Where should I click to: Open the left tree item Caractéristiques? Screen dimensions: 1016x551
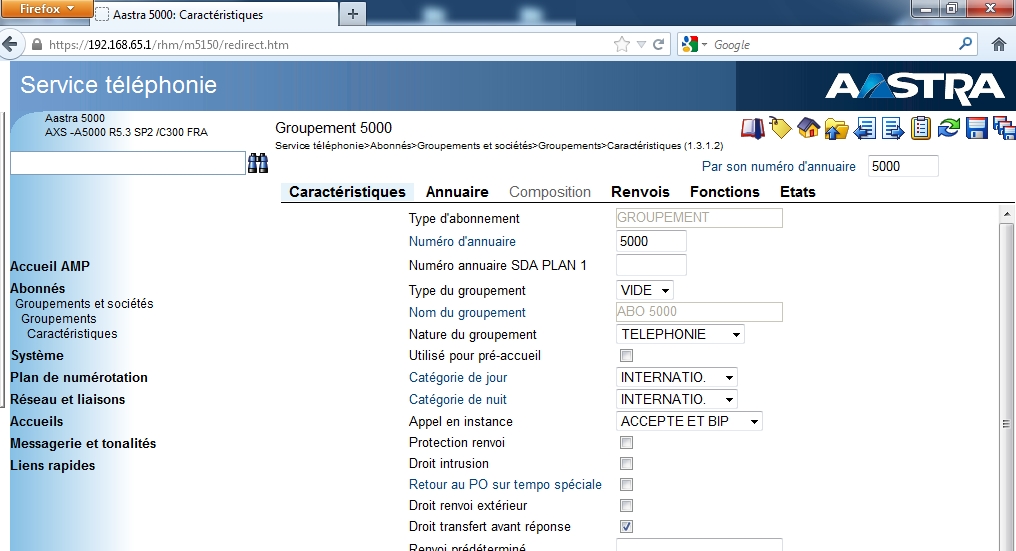point(72,333)
